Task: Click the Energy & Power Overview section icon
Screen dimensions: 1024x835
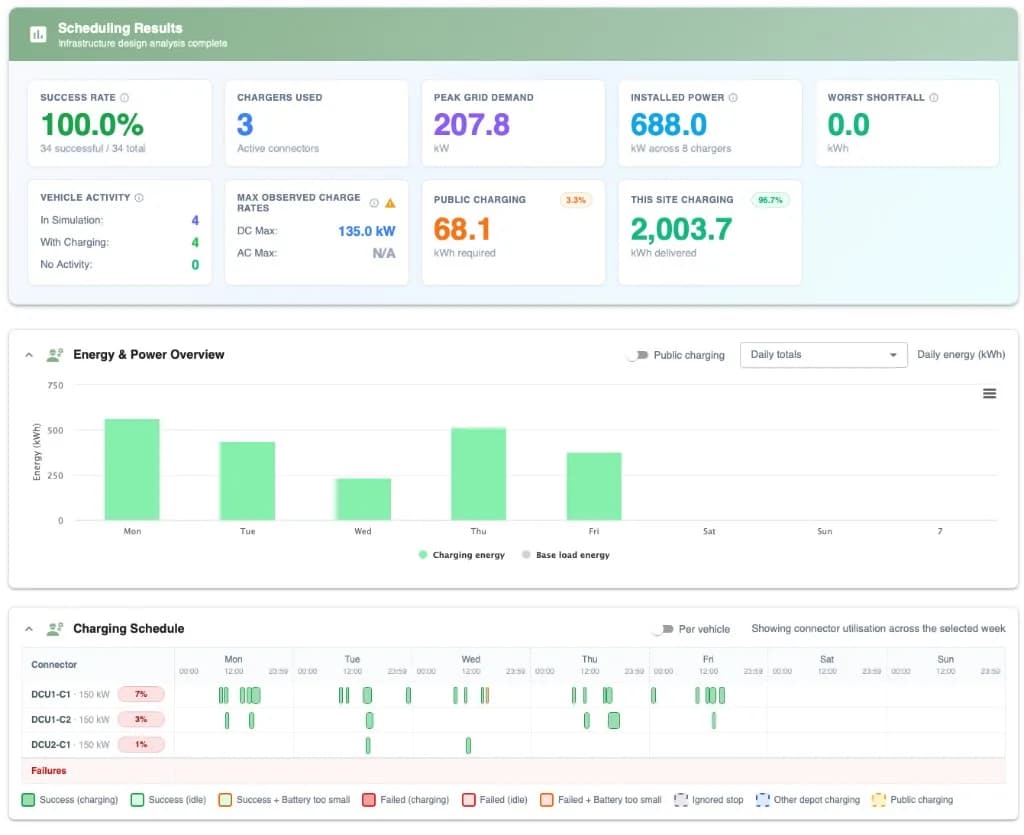Action: coord(55,355)
